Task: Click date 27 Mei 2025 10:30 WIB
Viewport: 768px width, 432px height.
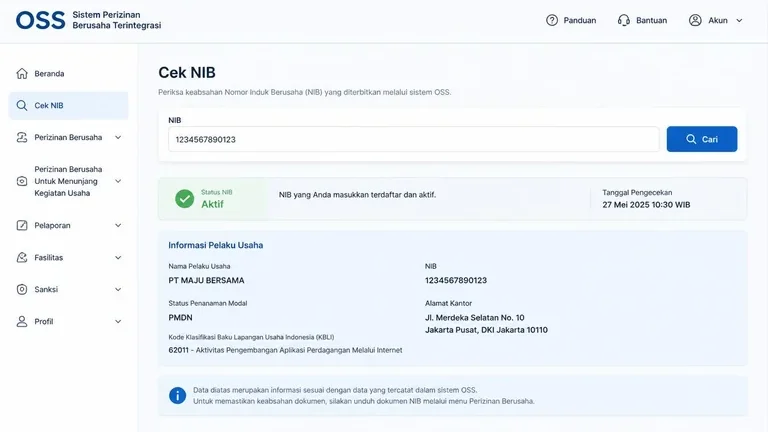Action: (646, 205)
